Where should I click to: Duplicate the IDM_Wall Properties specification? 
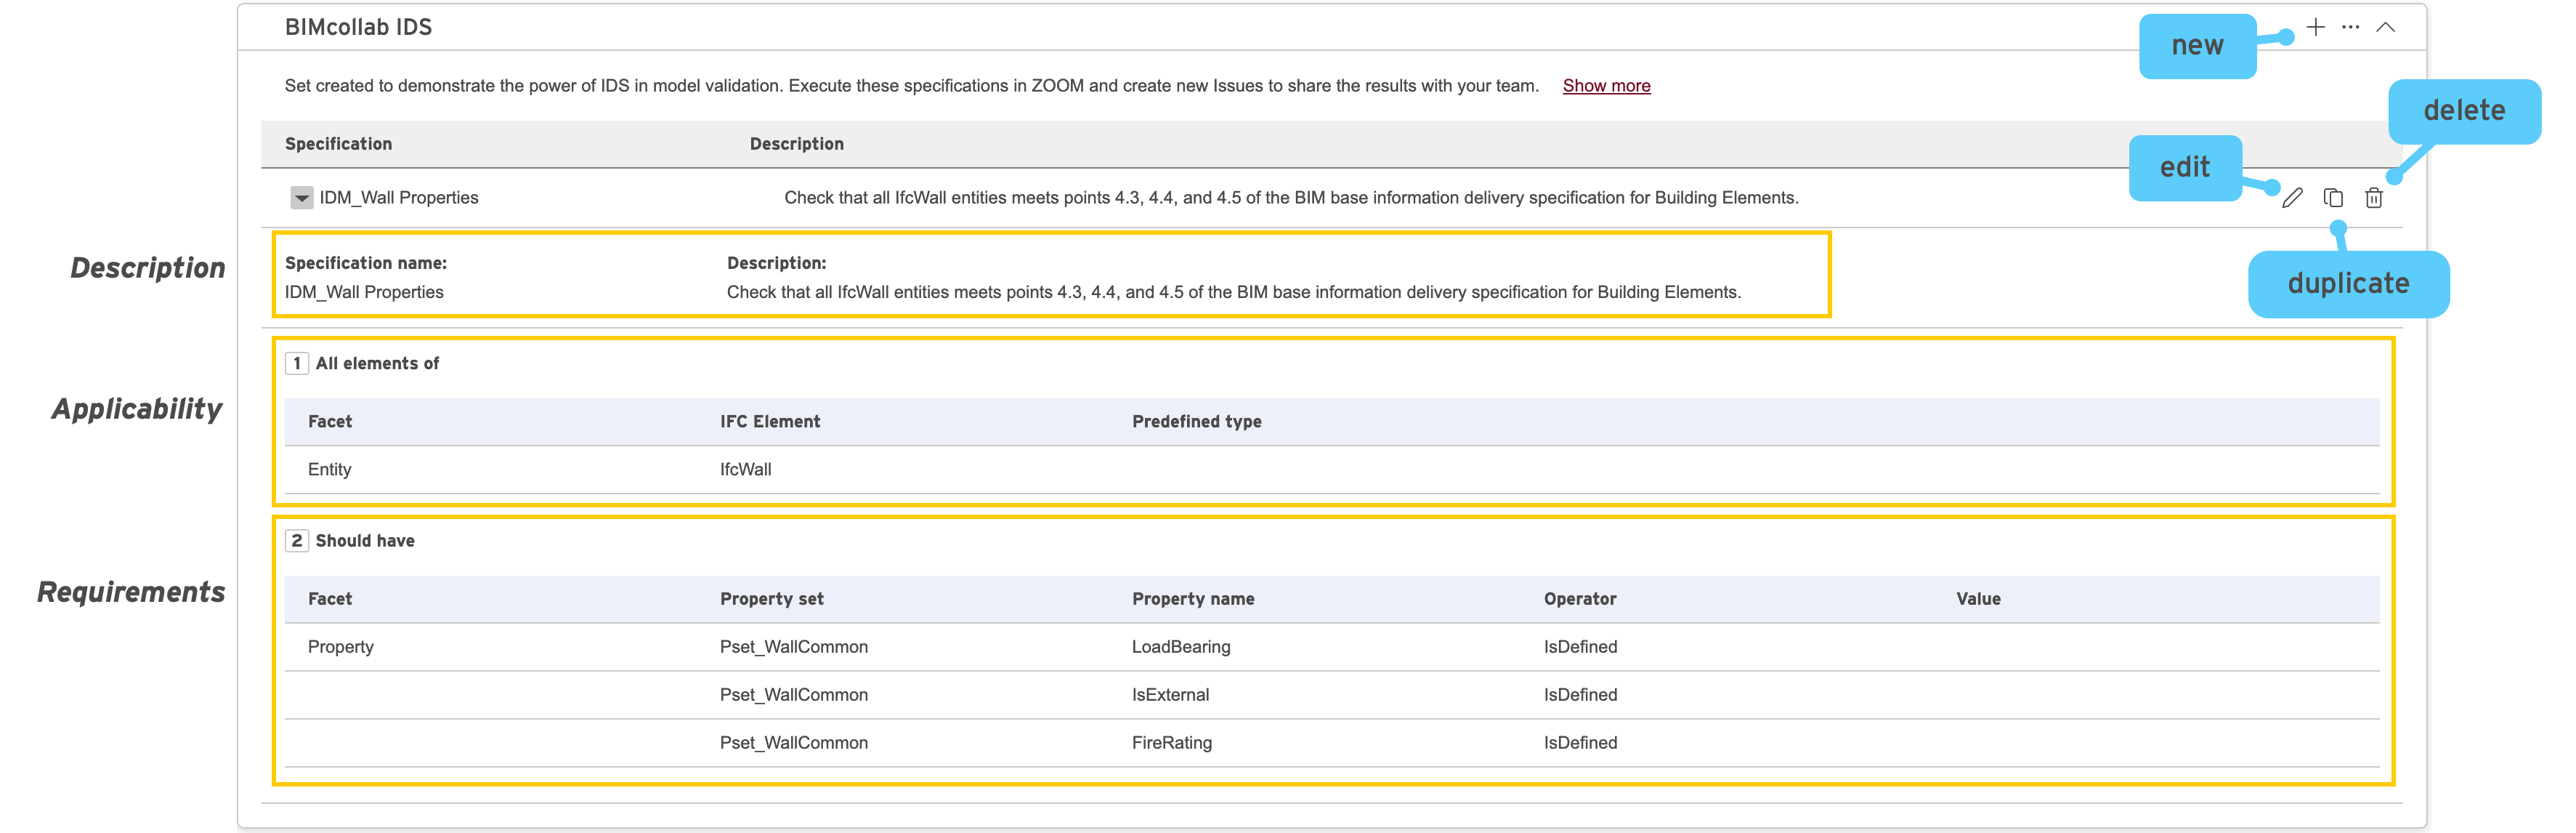2333,198
